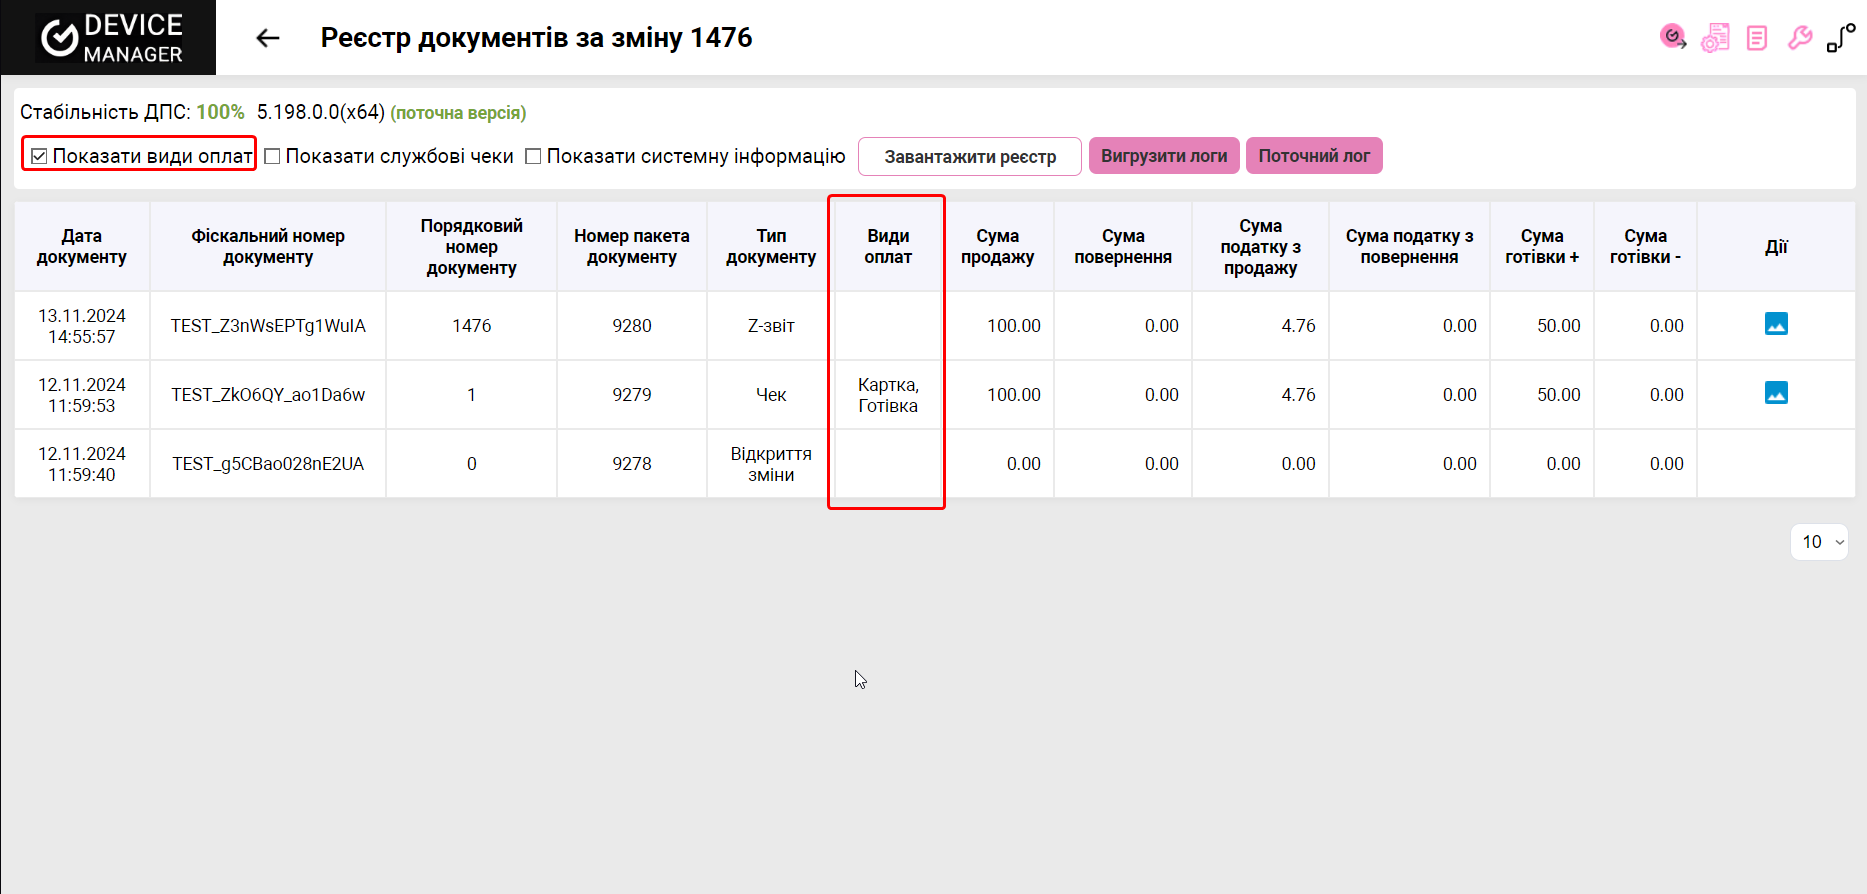Go back using the left arrow

pyautogui.click(x=267, y=38)
